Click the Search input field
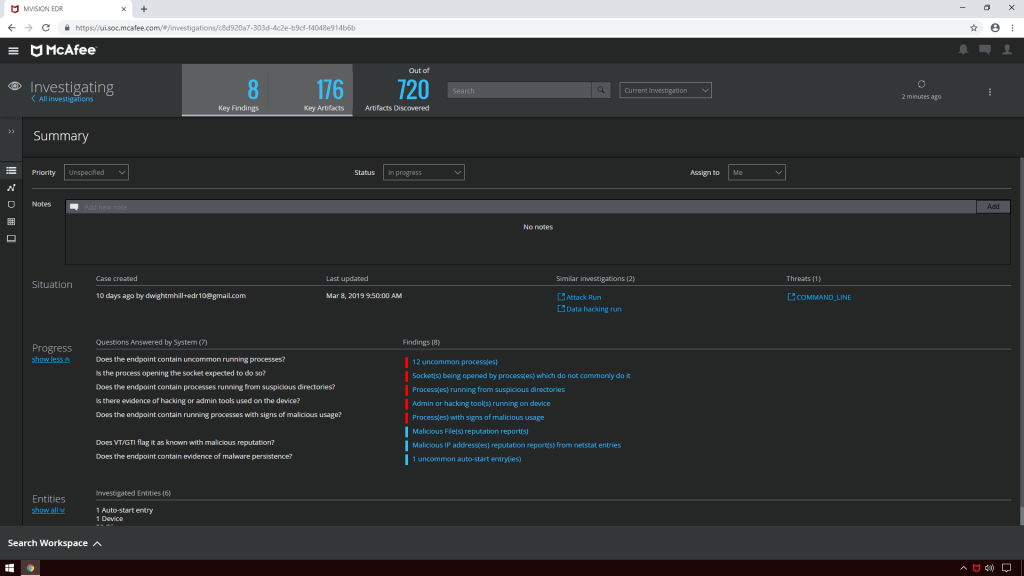Image resolution: width=1024 pixels, height=576 pixels. [519, 90]
